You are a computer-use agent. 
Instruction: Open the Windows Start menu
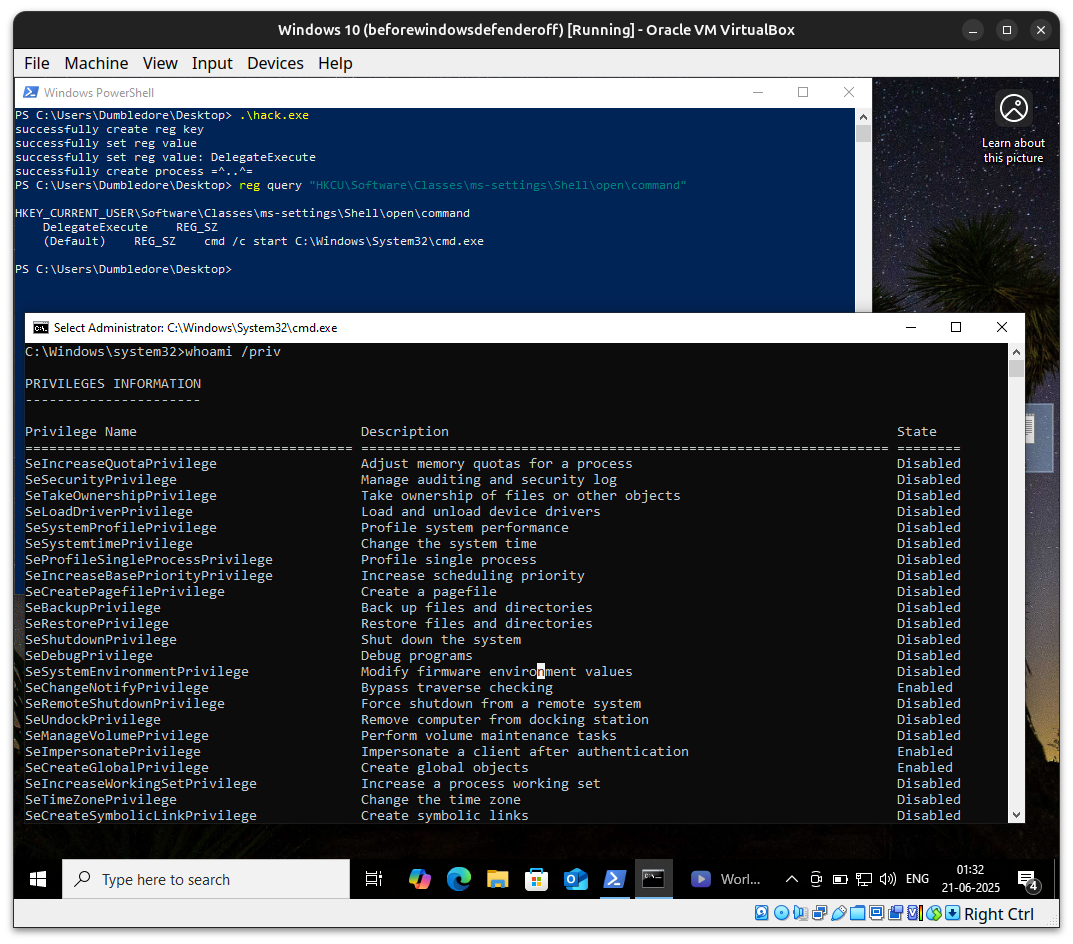click(38, 879)
